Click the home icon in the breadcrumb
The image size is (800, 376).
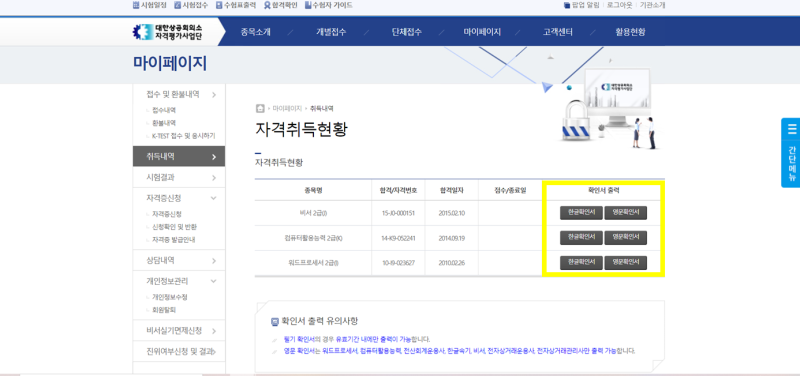(260, 108)
